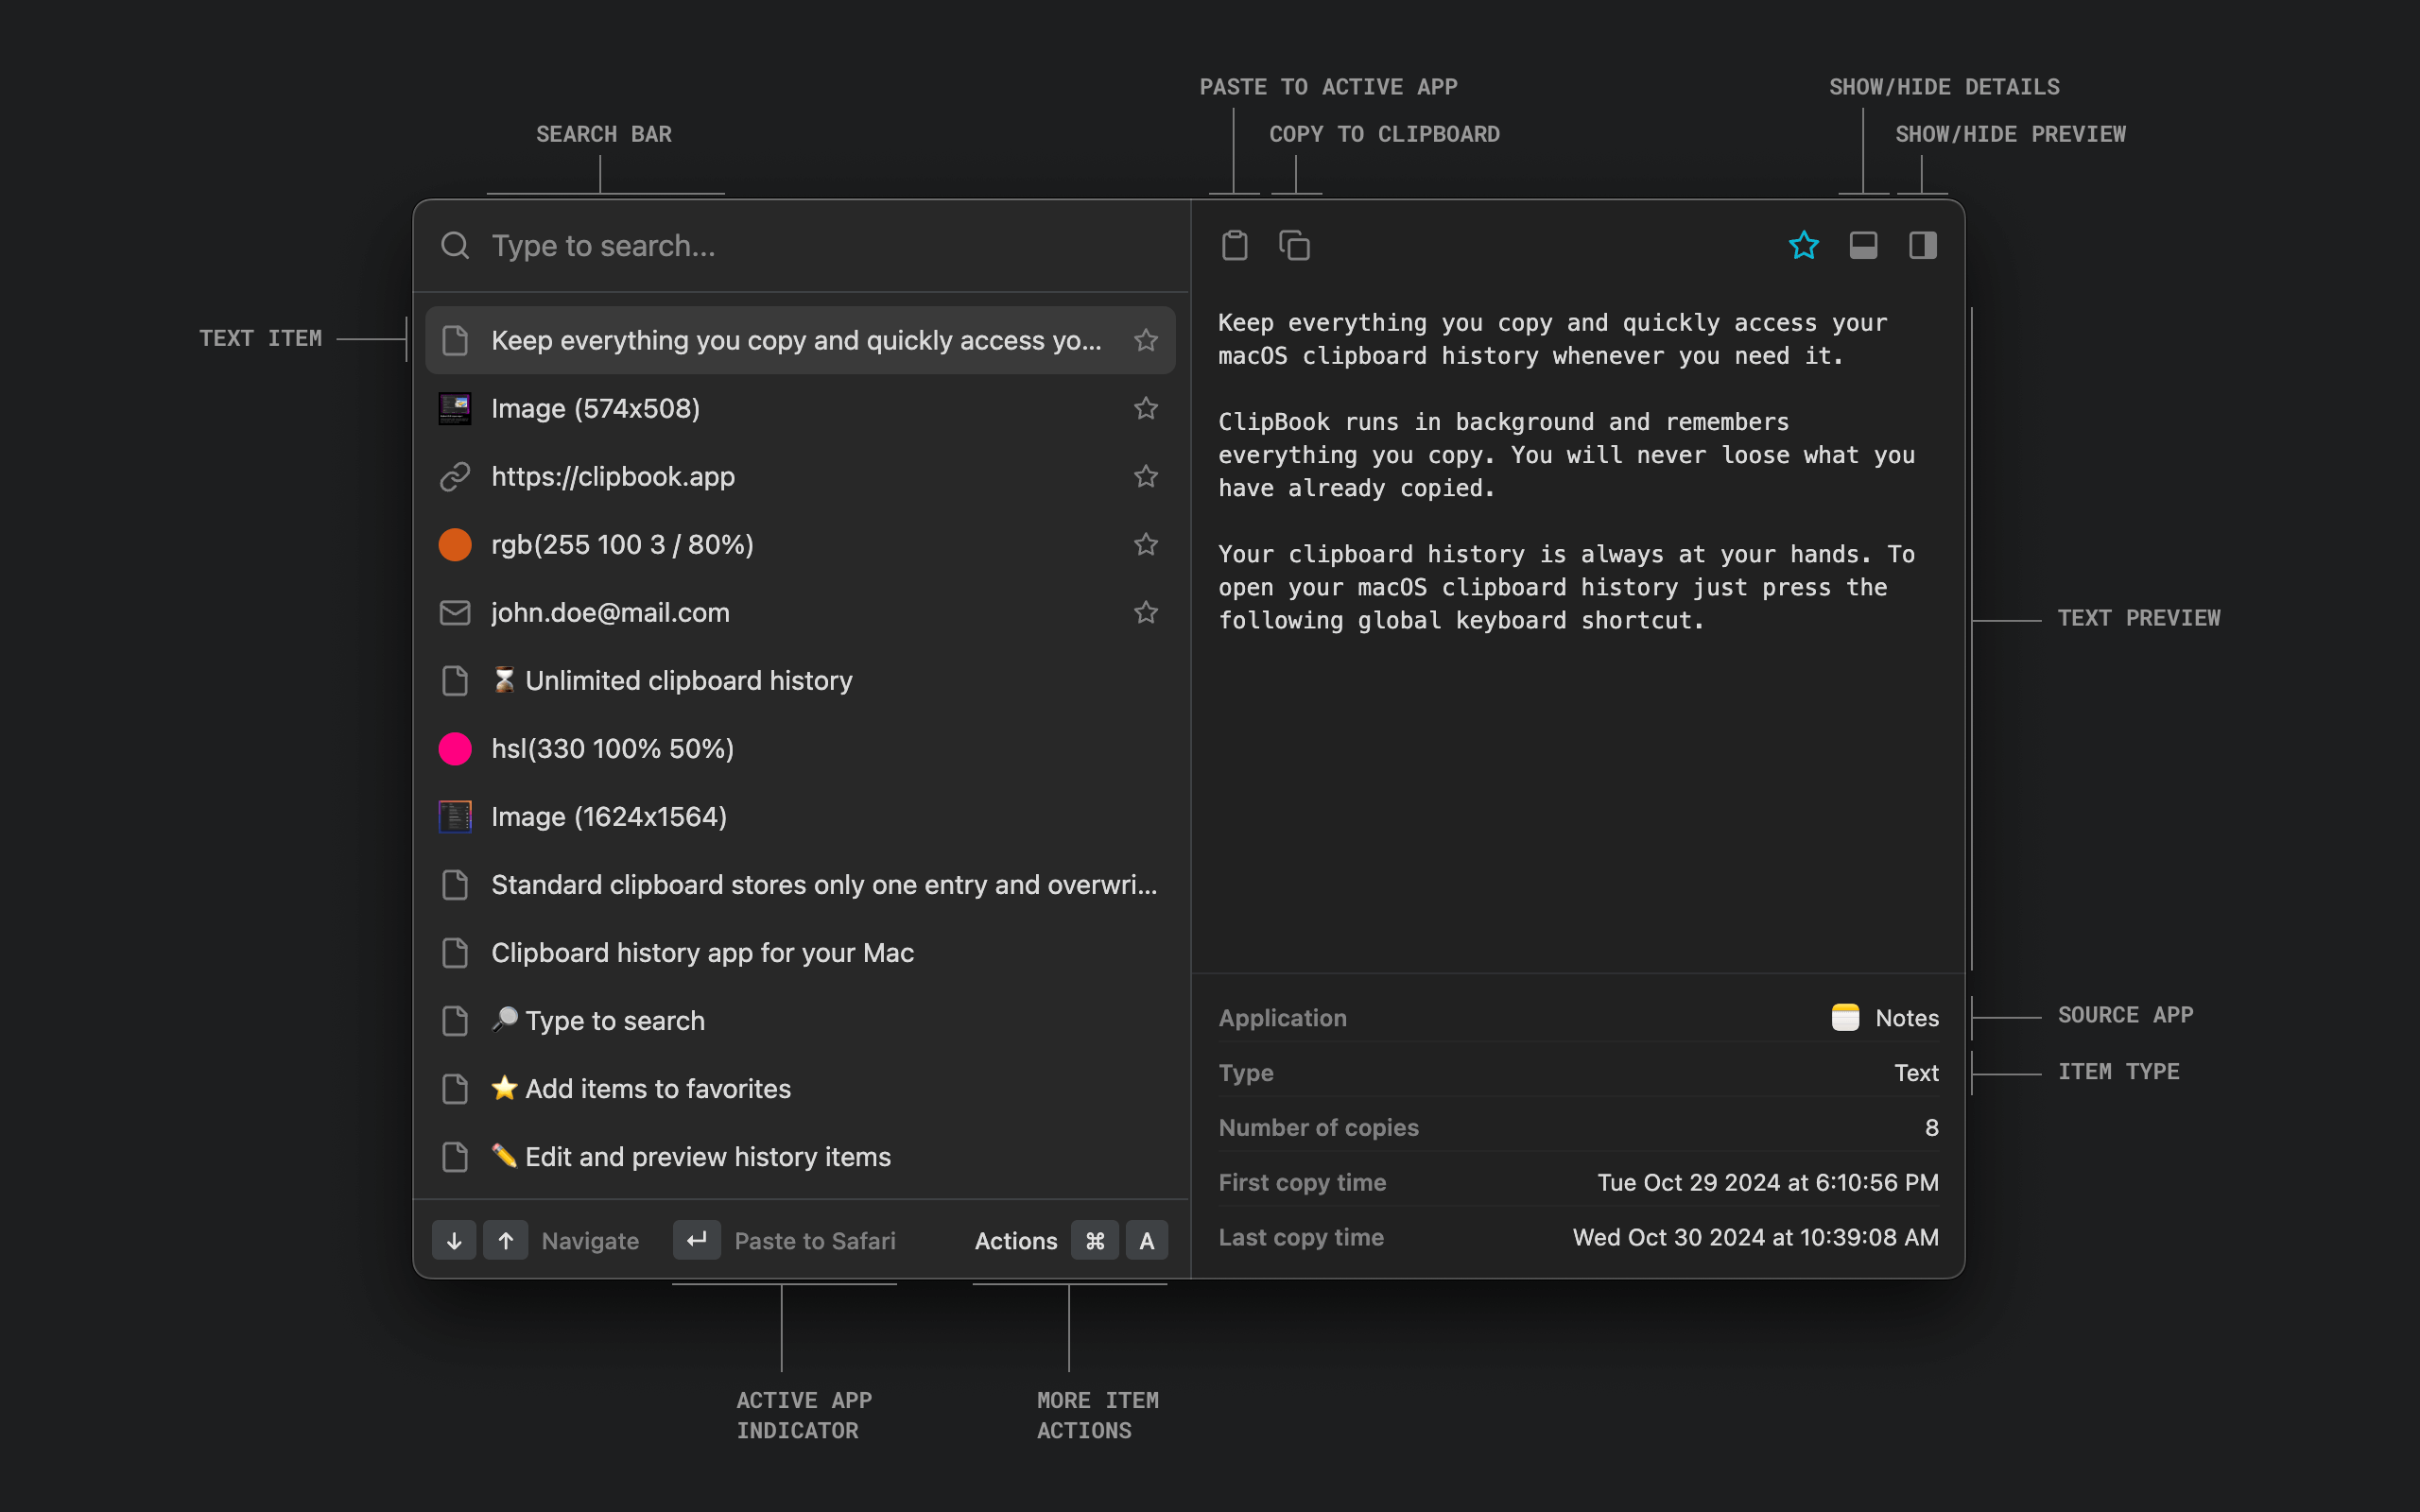The width and height of the screenshot is (2420, 1512).
Task: Select 'Standard clipboard stores only one entry' item
Action: coord(800,884)
